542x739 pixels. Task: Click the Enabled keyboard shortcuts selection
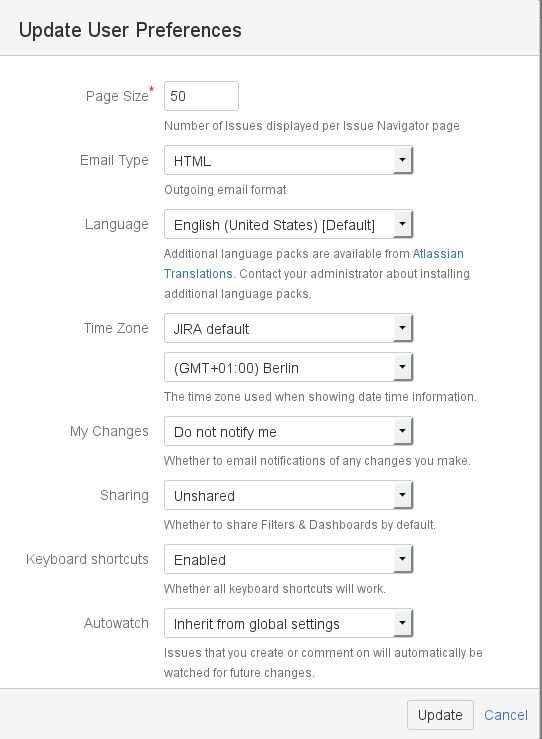[x=288, y=559]
